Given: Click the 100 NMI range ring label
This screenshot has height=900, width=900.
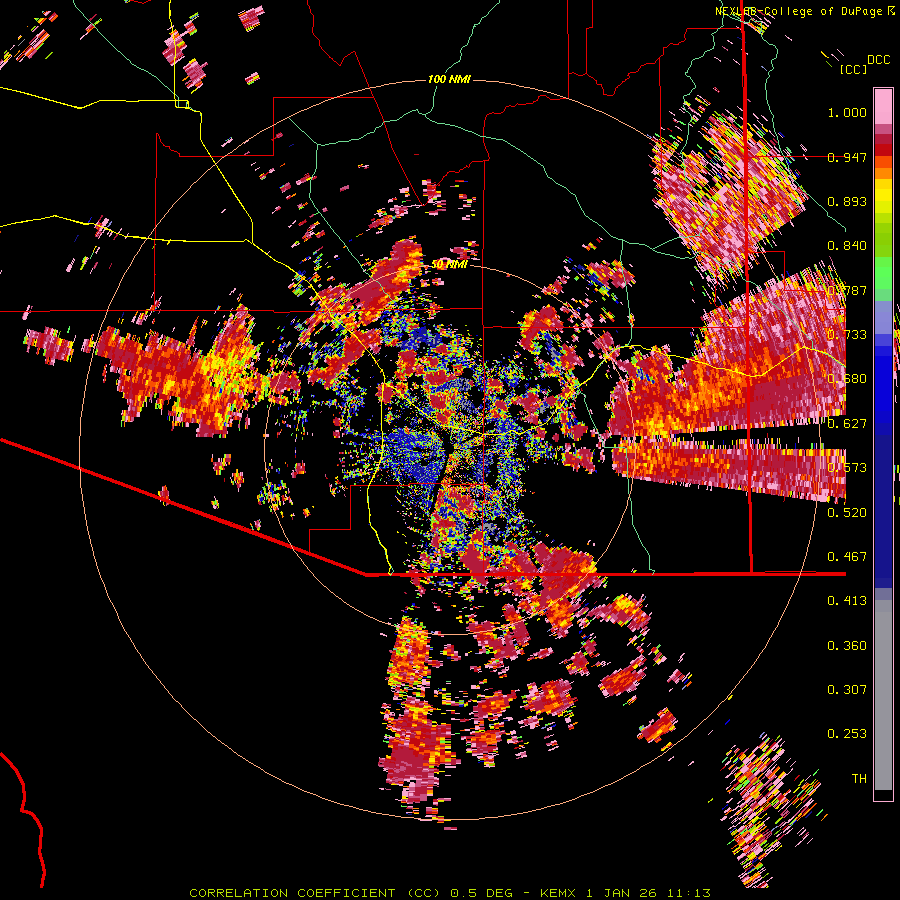Looking at the screenshot, I should coord(449,79).
